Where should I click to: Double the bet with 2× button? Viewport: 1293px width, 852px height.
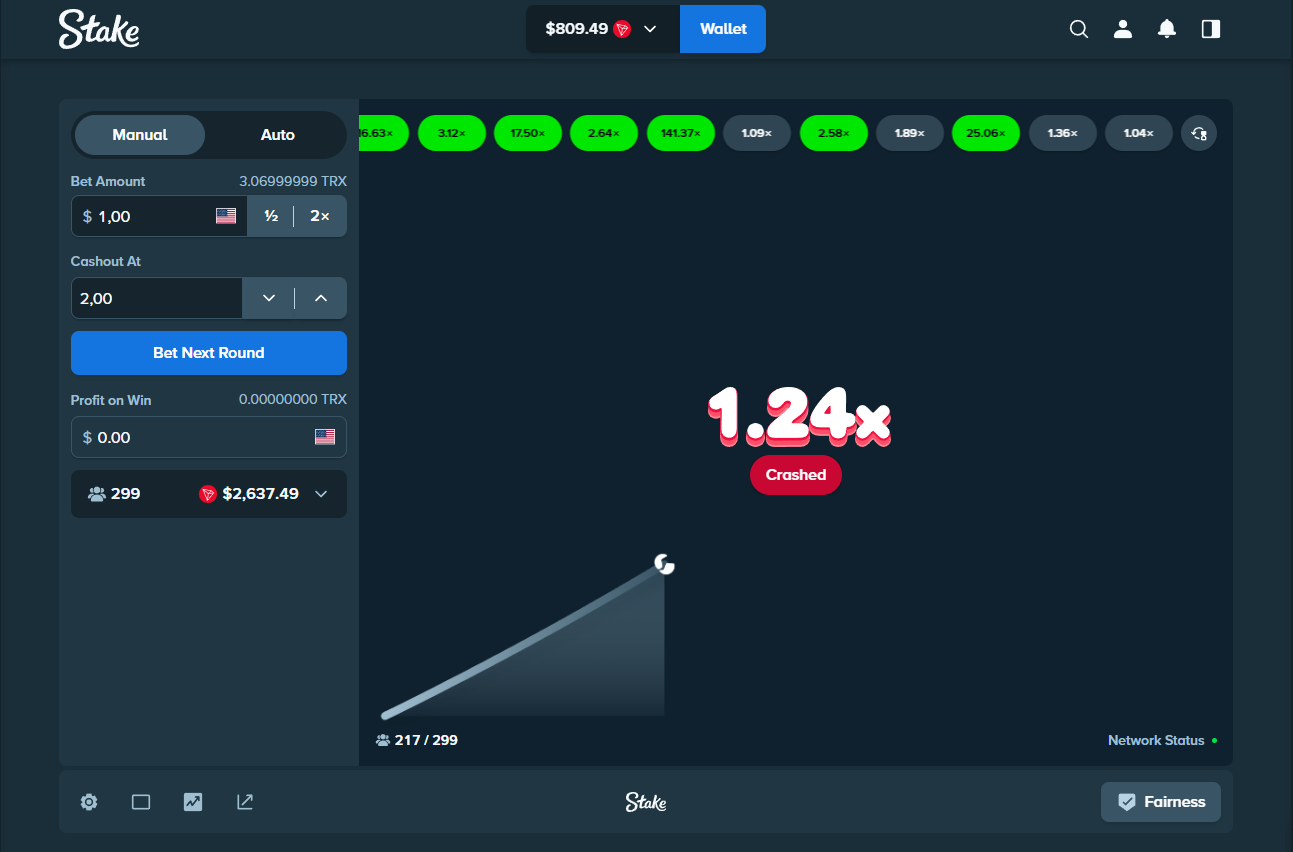coord(320,216)
